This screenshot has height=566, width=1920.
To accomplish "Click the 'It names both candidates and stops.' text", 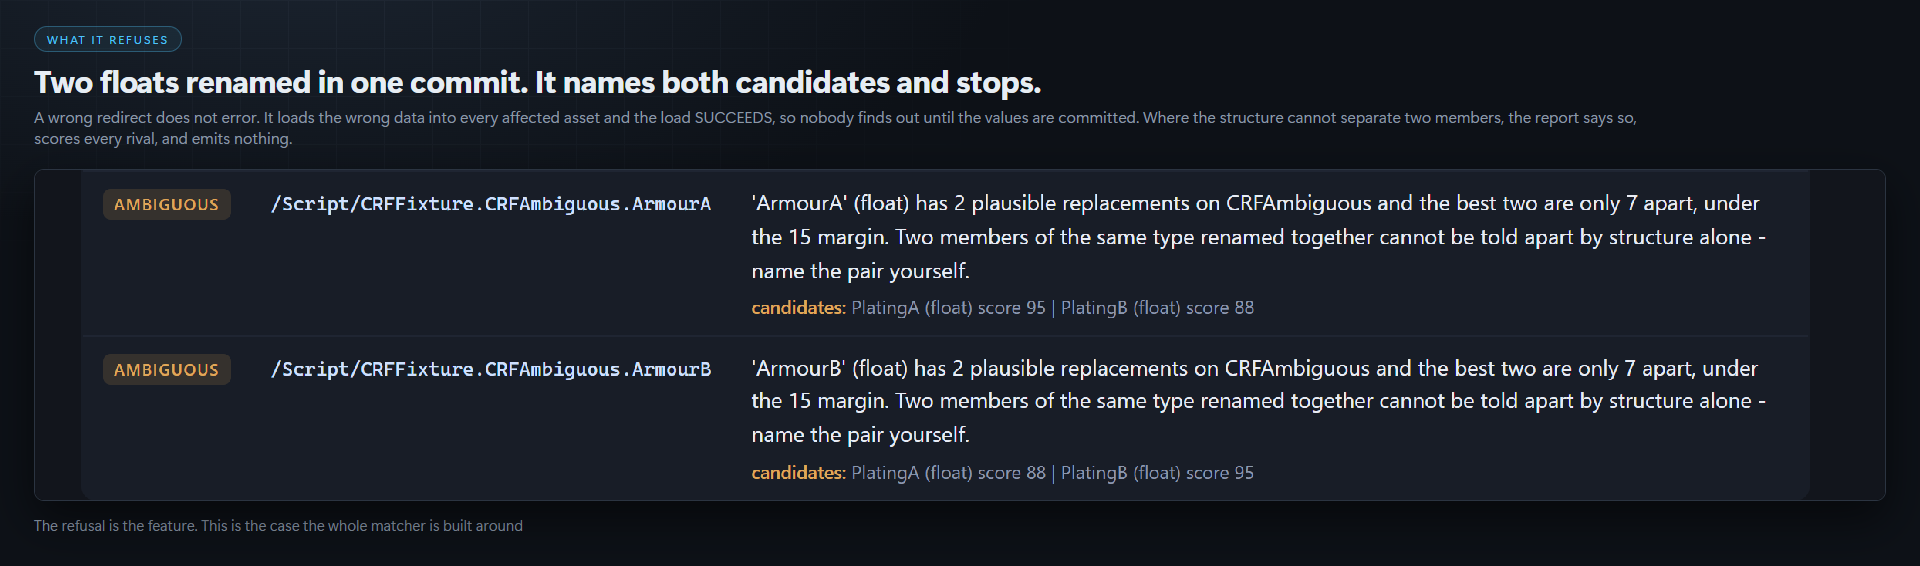I will click(x=788, y=82).
